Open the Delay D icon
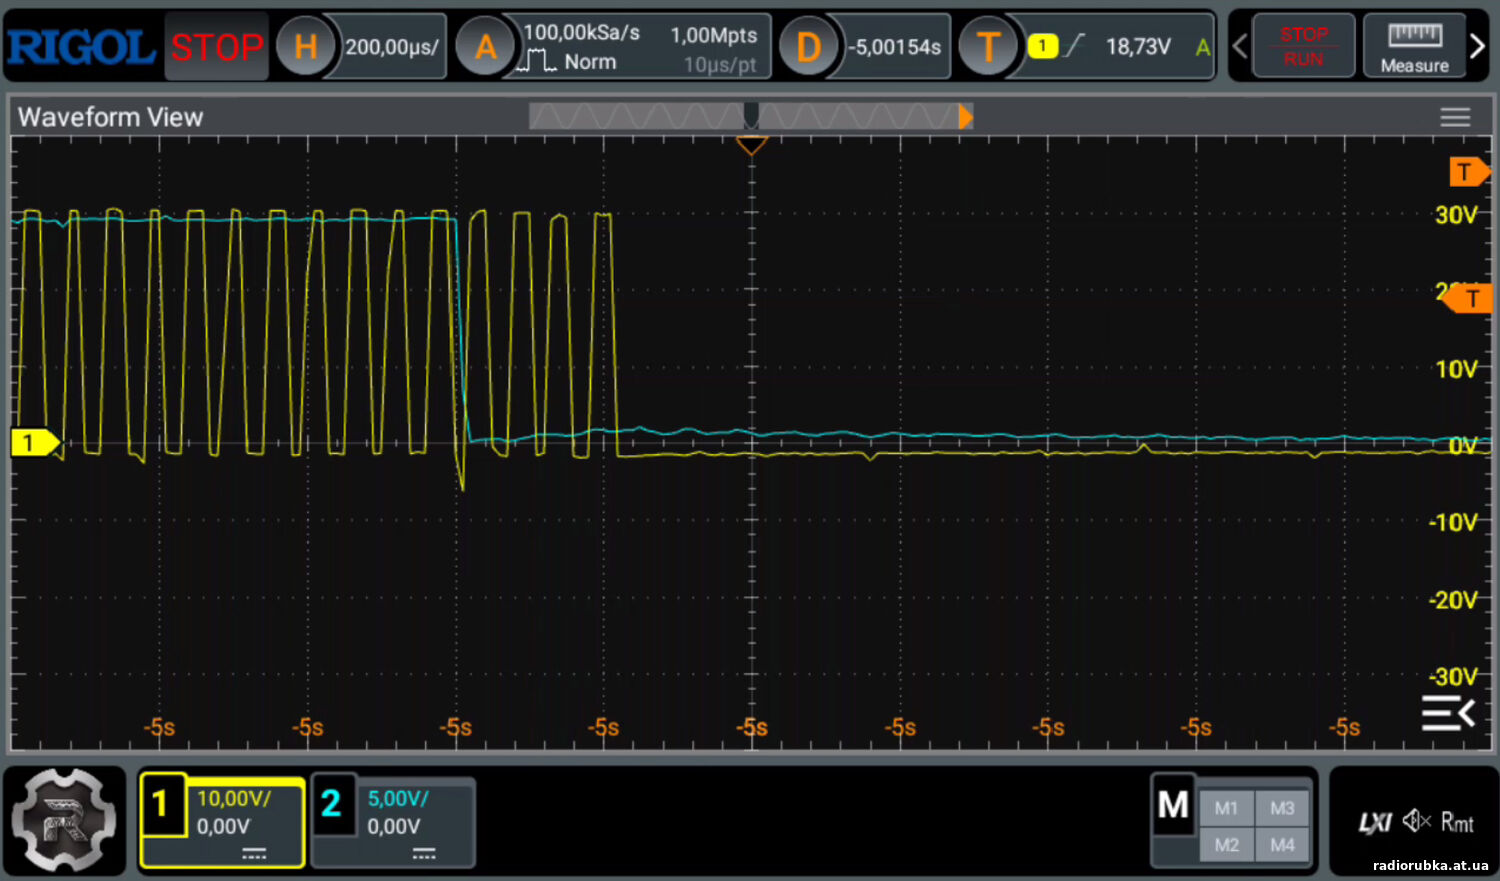Screen dimensions: 1500x881 tap(808, 47)
